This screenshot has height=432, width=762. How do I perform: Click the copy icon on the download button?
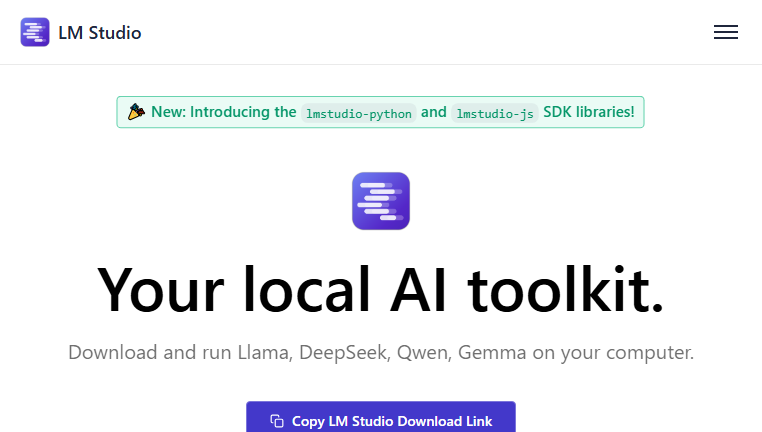[277, 421]
